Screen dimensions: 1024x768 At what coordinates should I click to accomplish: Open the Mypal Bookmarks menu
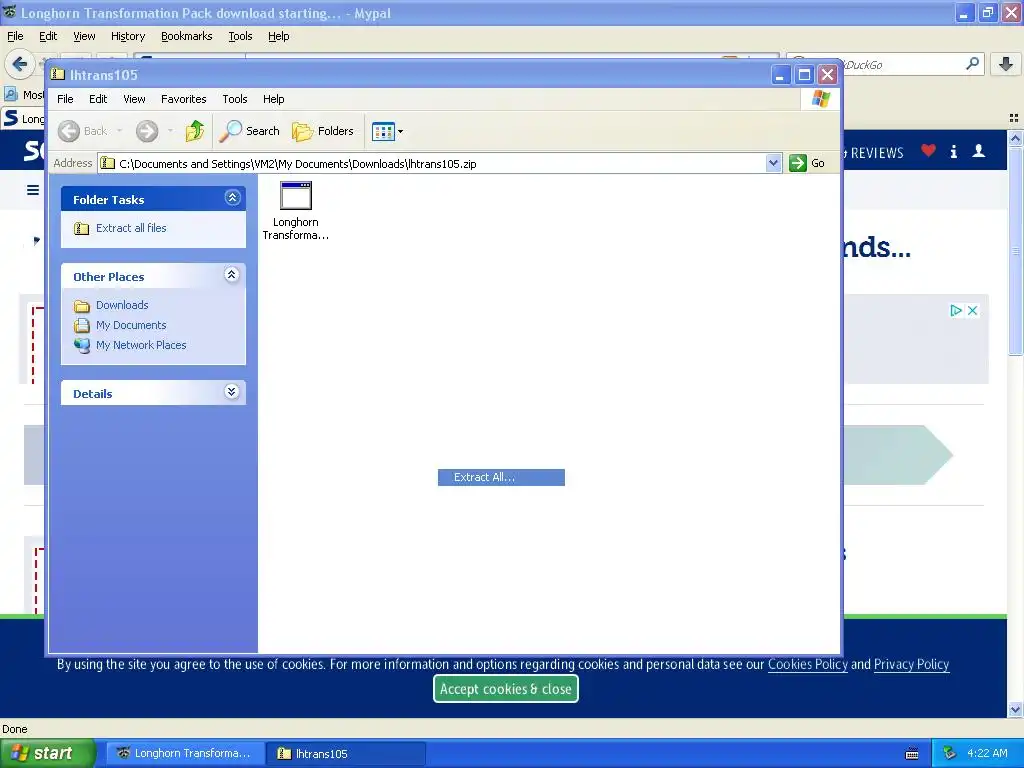tap(187, 37)
